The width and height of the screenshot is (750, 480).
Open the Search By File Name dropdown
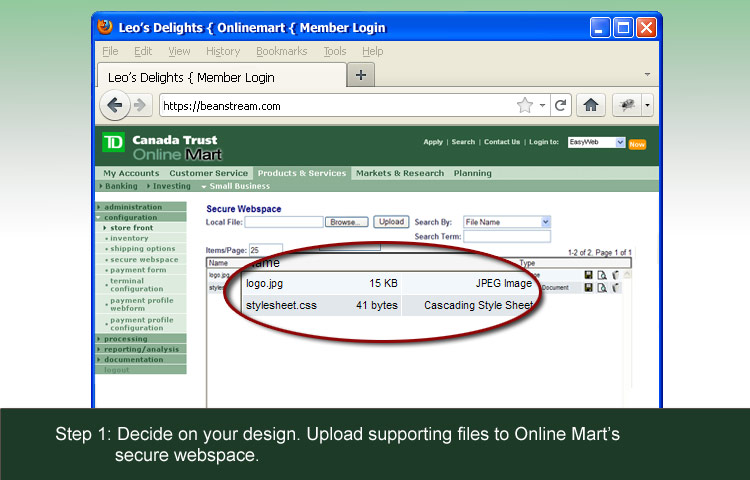tap(546, 222)
